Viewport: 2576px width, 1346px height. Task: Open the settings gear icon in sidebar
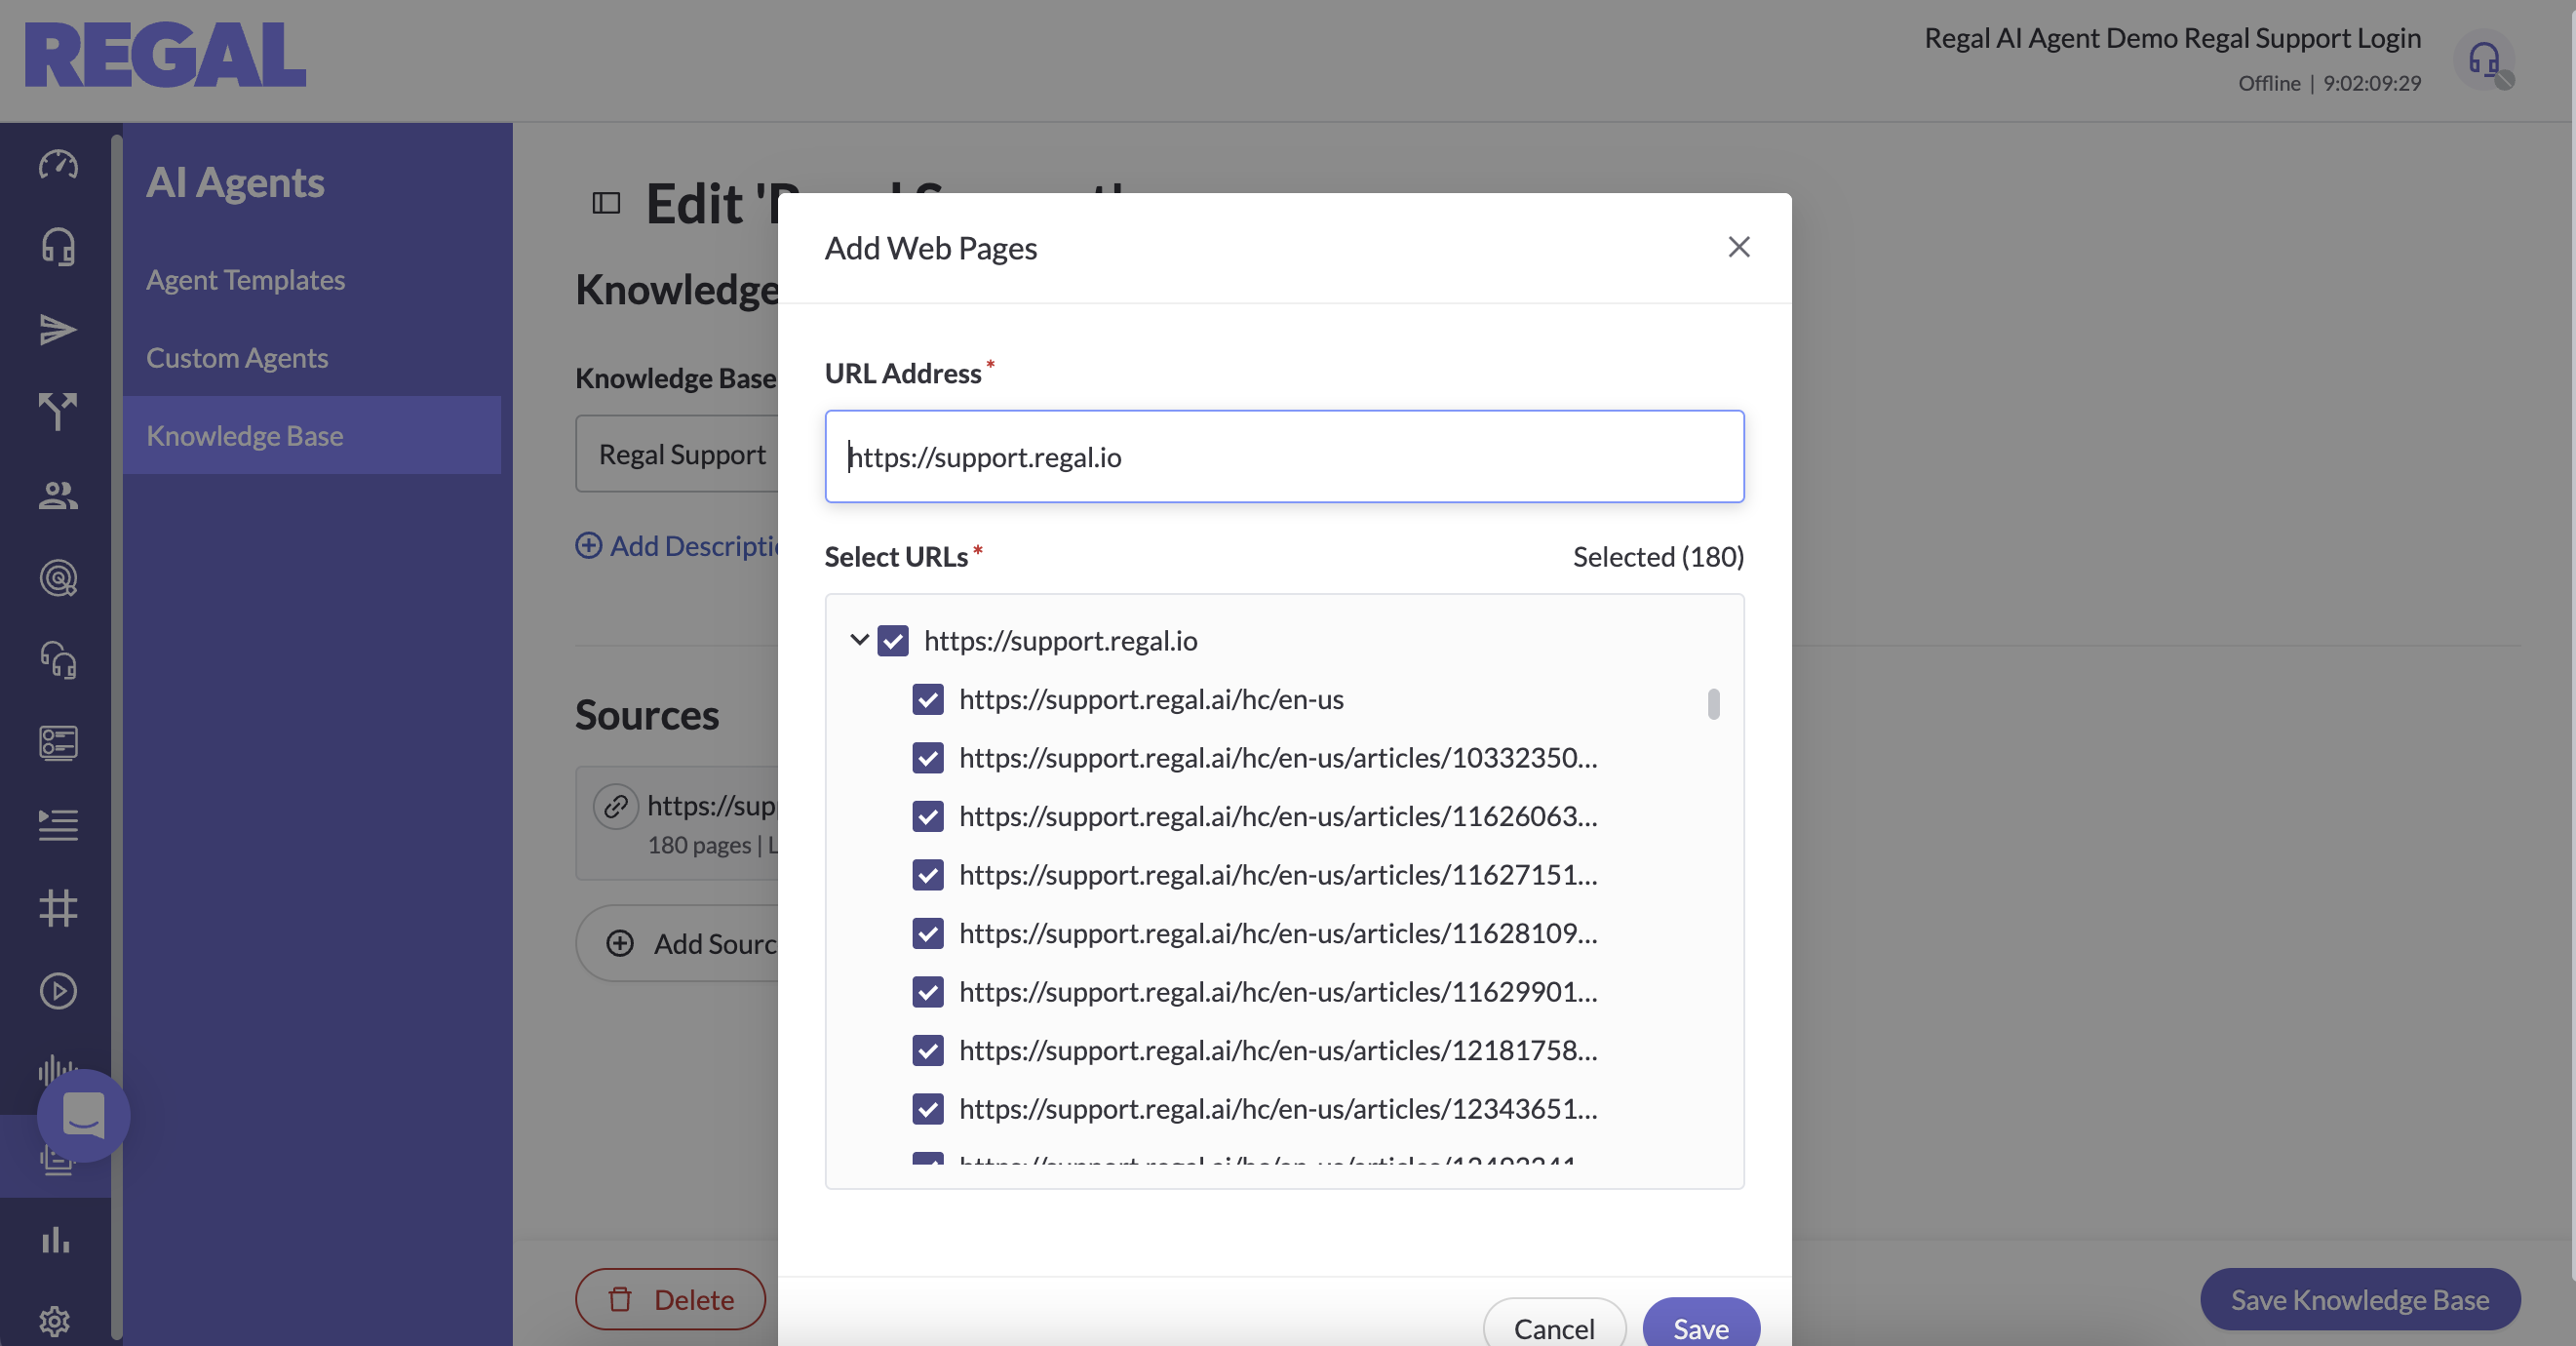coord(56,1322)
